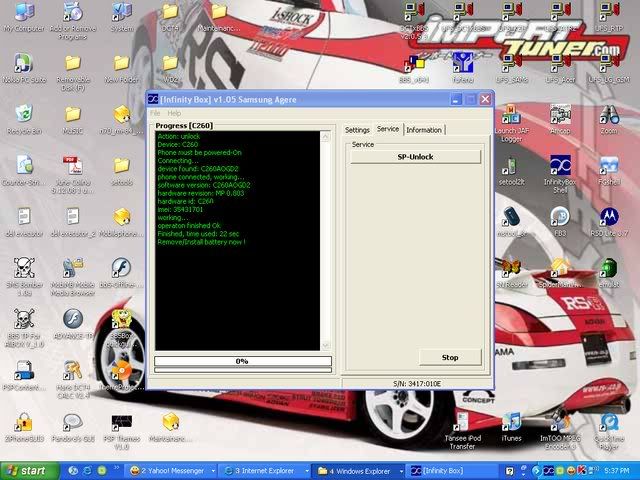
Task: Open Internet Explorer taskbar group
Action: tap(265, 471)
